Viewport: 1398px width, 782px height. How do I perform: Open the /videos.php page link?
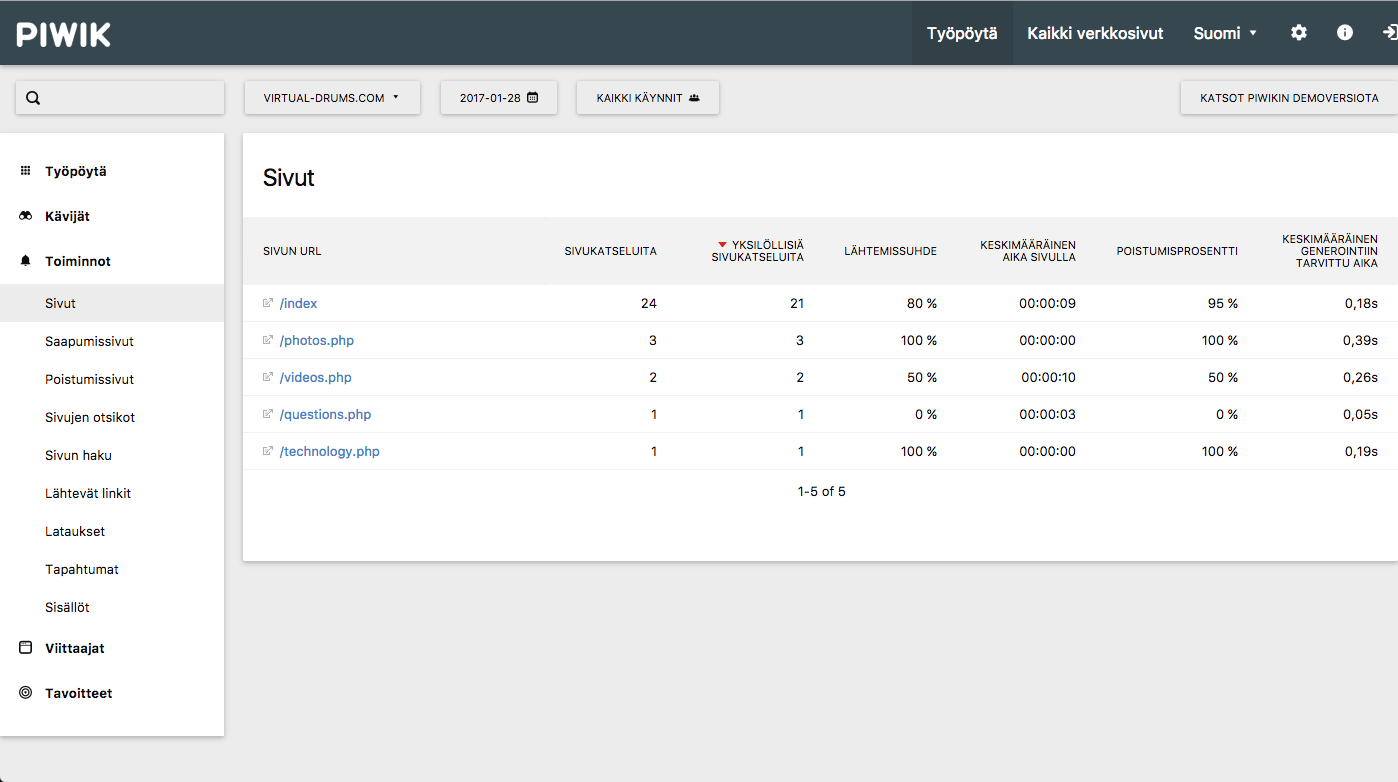pos(316,377)
